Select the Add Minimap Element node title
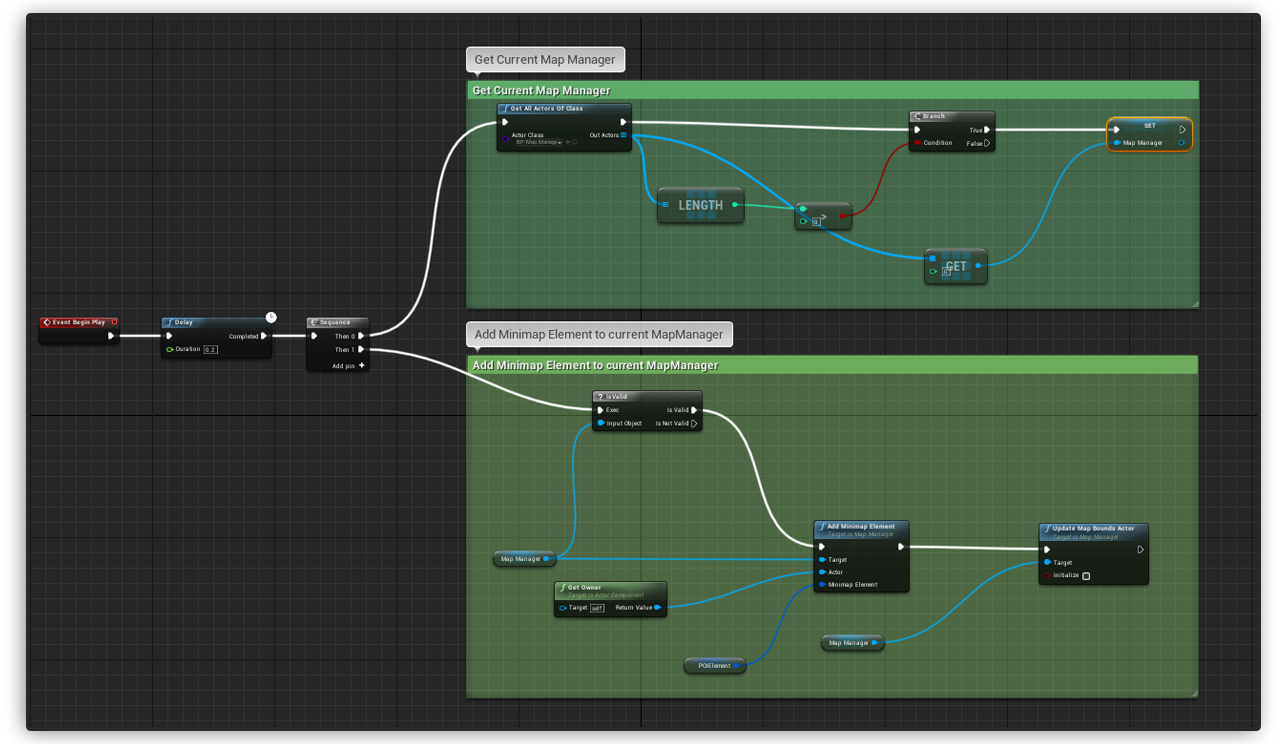 click(861, 526)
